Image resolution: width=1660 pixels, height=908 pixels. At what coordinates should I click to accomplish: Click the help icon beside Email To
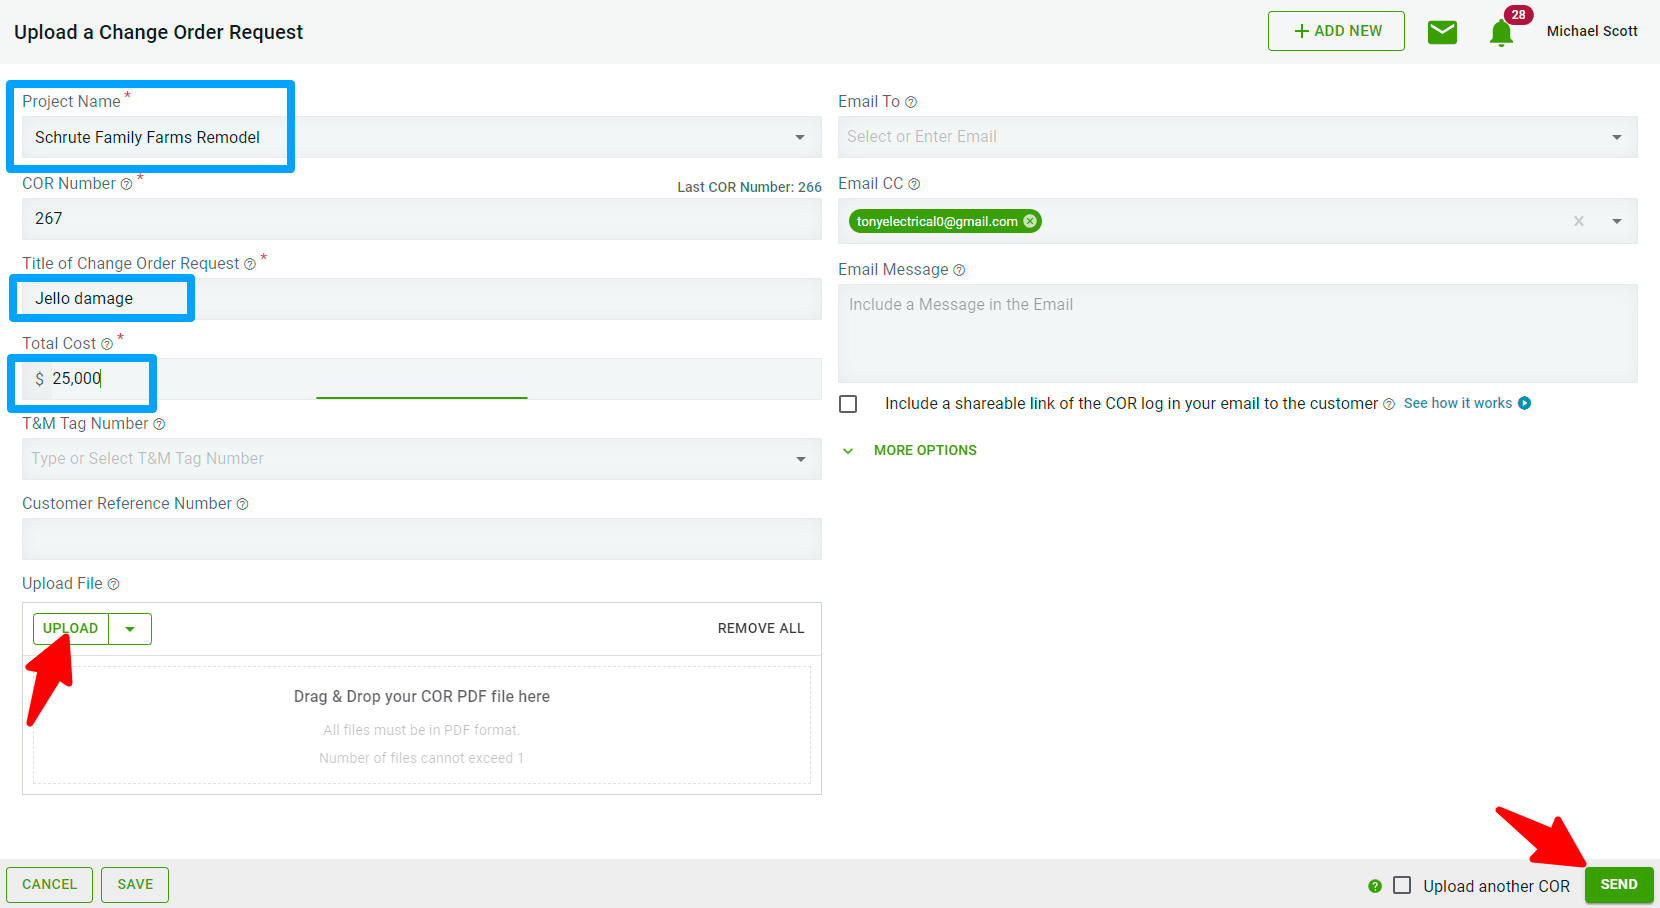click(x=911, y=102)
